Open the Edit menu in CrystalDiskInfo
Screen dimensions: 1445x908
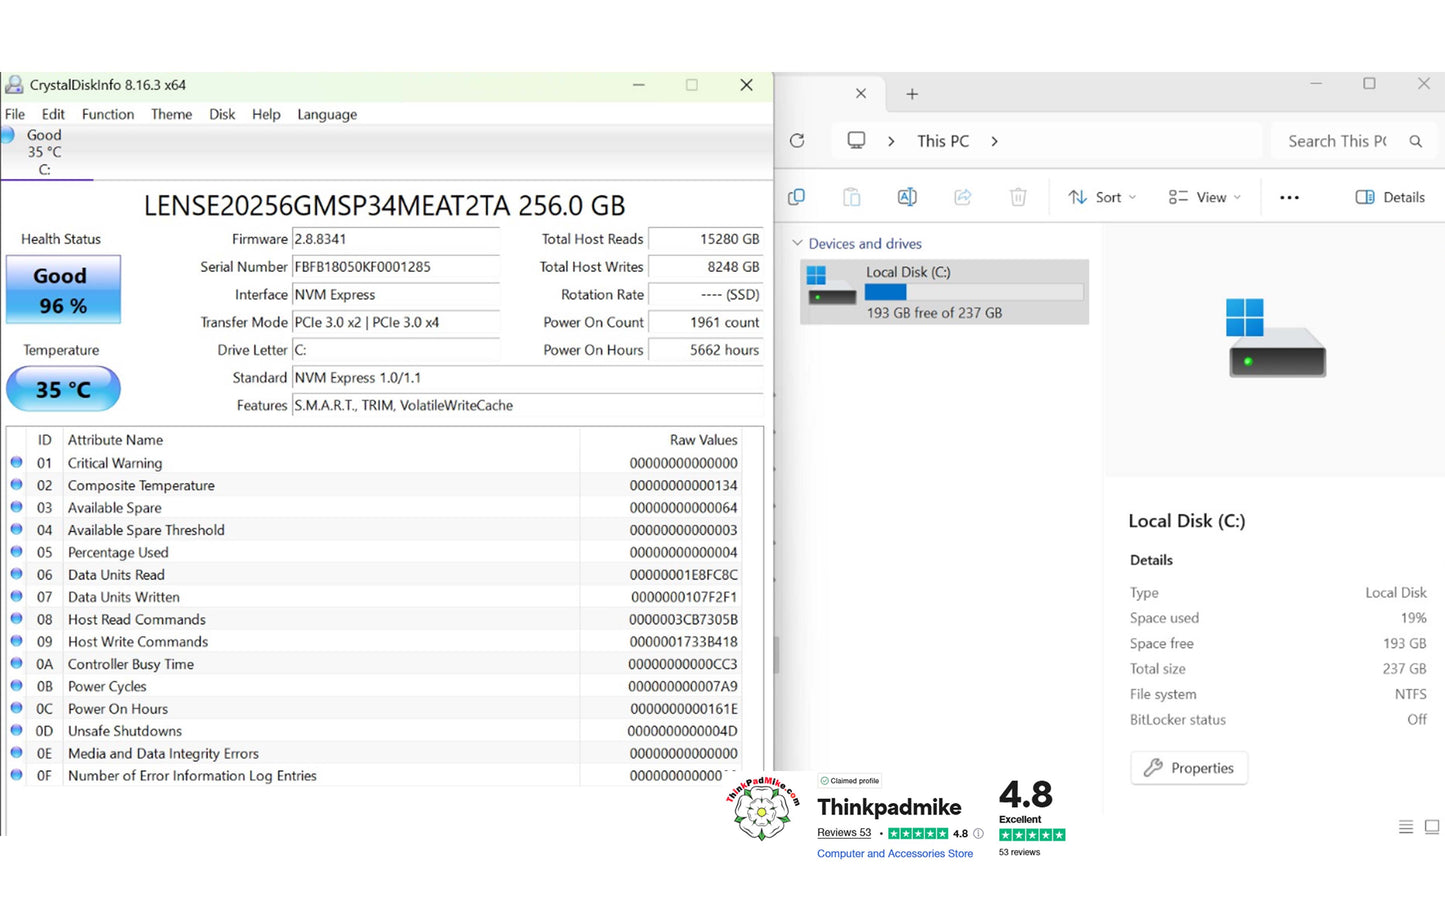pos(53,114)
